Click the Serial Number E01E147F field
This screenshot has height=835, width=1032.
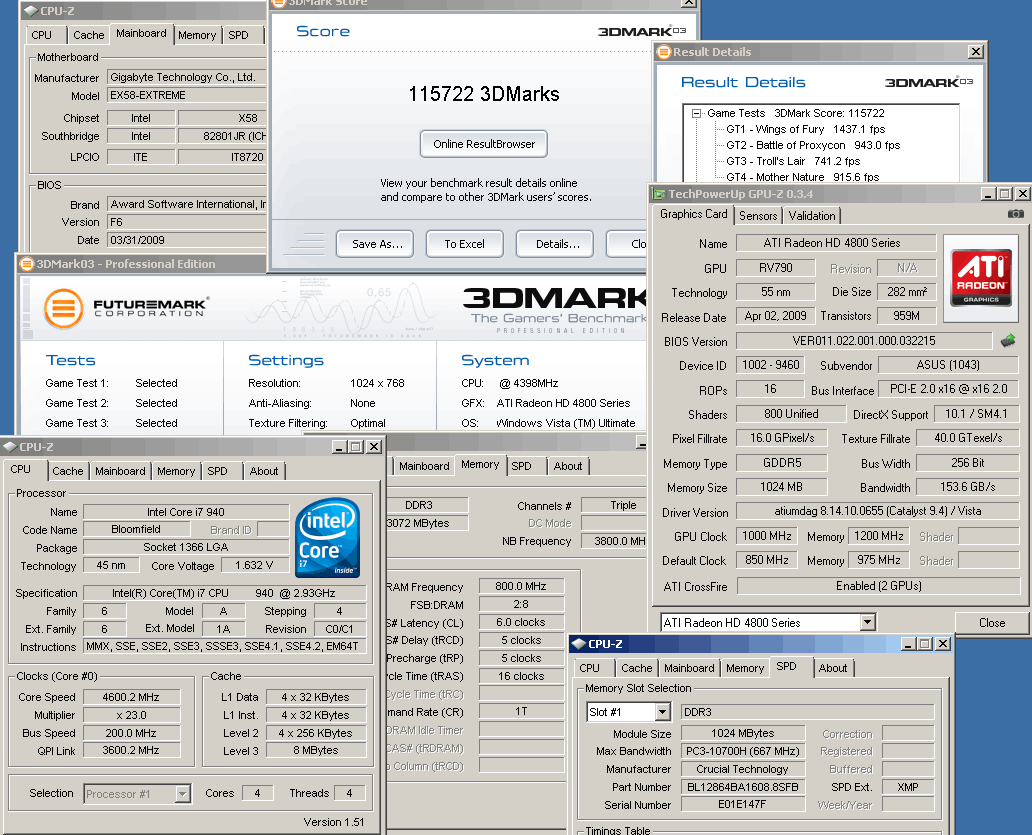point(742,804)
